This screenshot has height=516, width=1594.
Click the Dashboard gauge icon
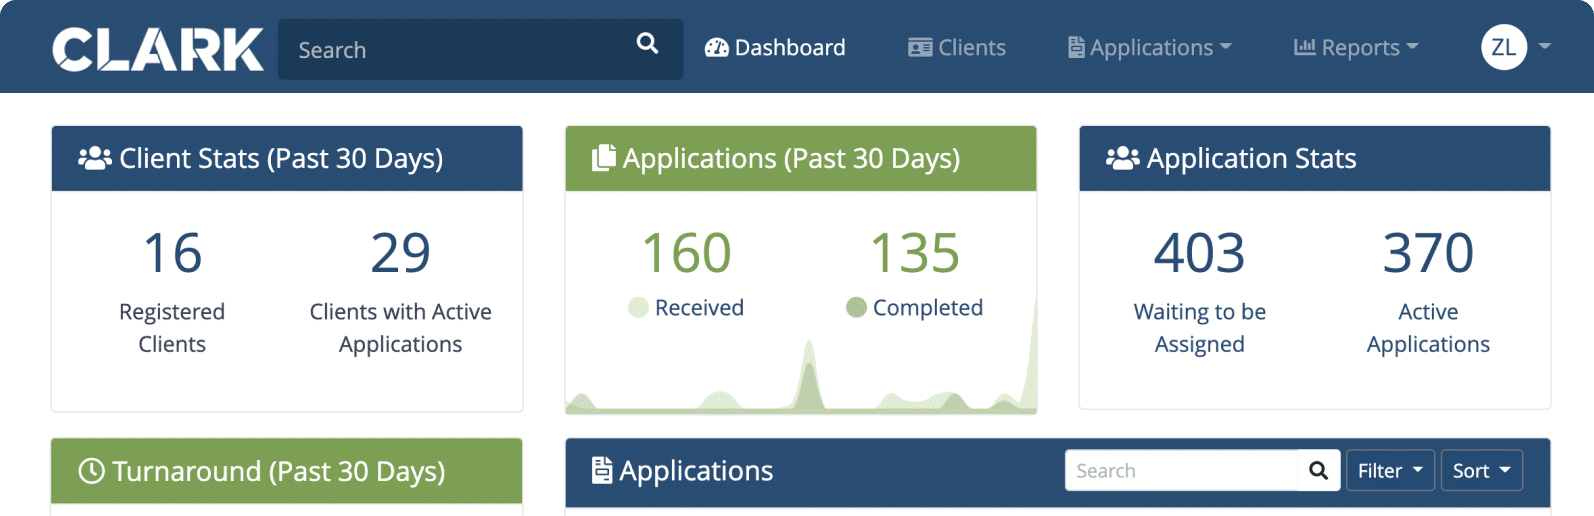tap(716, 47)
